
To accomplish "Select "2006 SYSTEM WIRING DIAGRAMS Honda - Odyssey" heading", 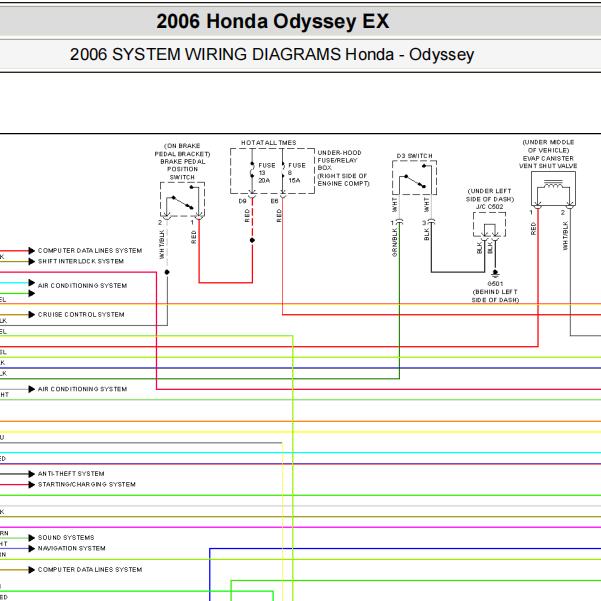I will [x=272, y=54].
